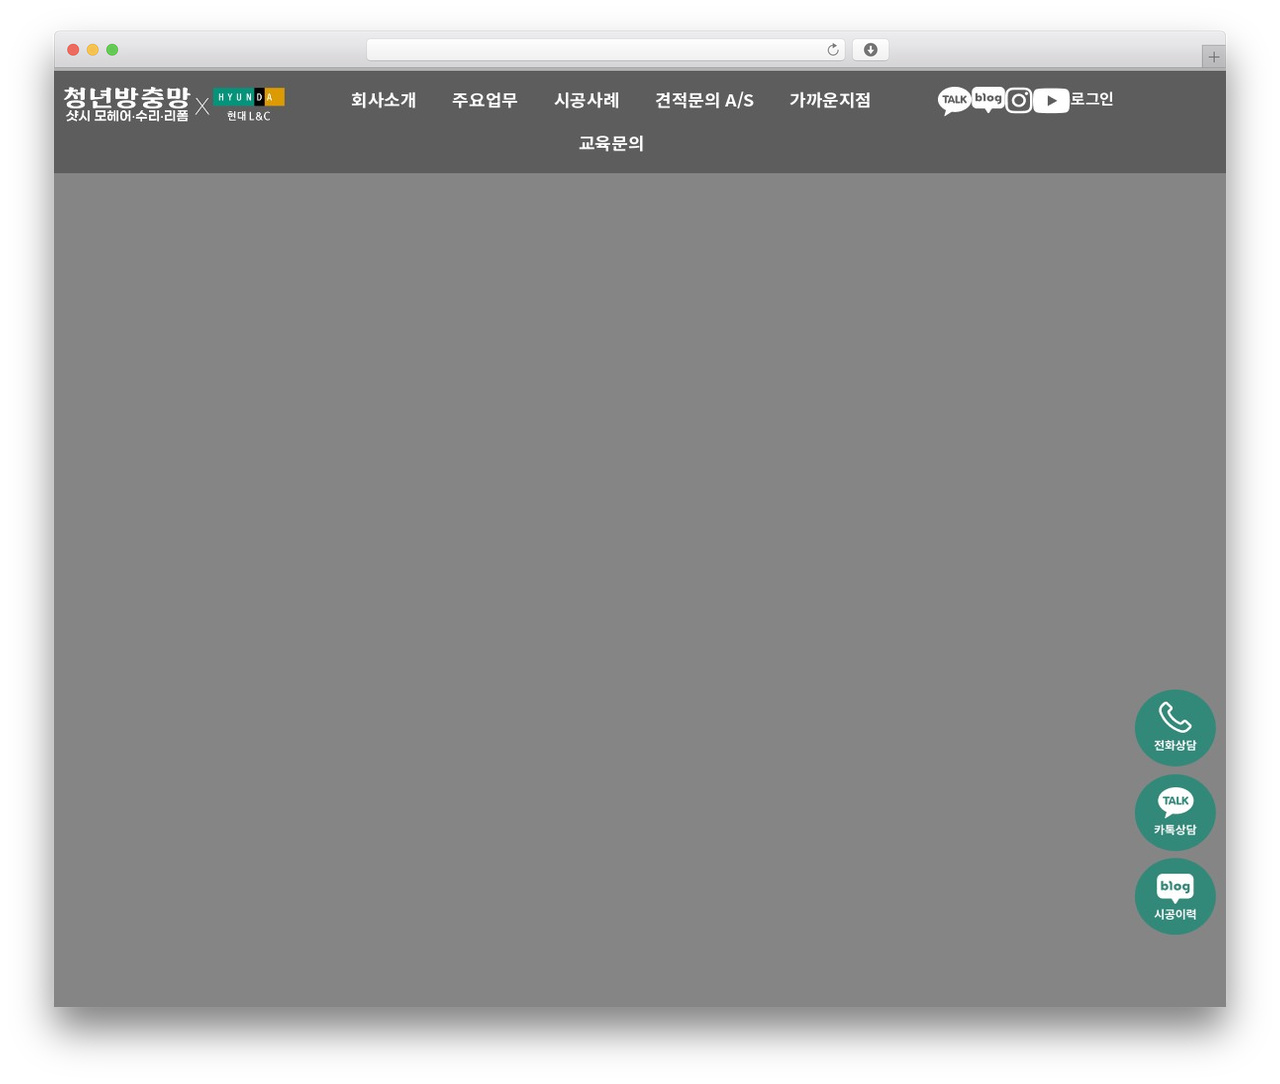1280x1084 pixels.
Task: Open the KakaoTalk icon in the header
Action: tap(954, 100)
